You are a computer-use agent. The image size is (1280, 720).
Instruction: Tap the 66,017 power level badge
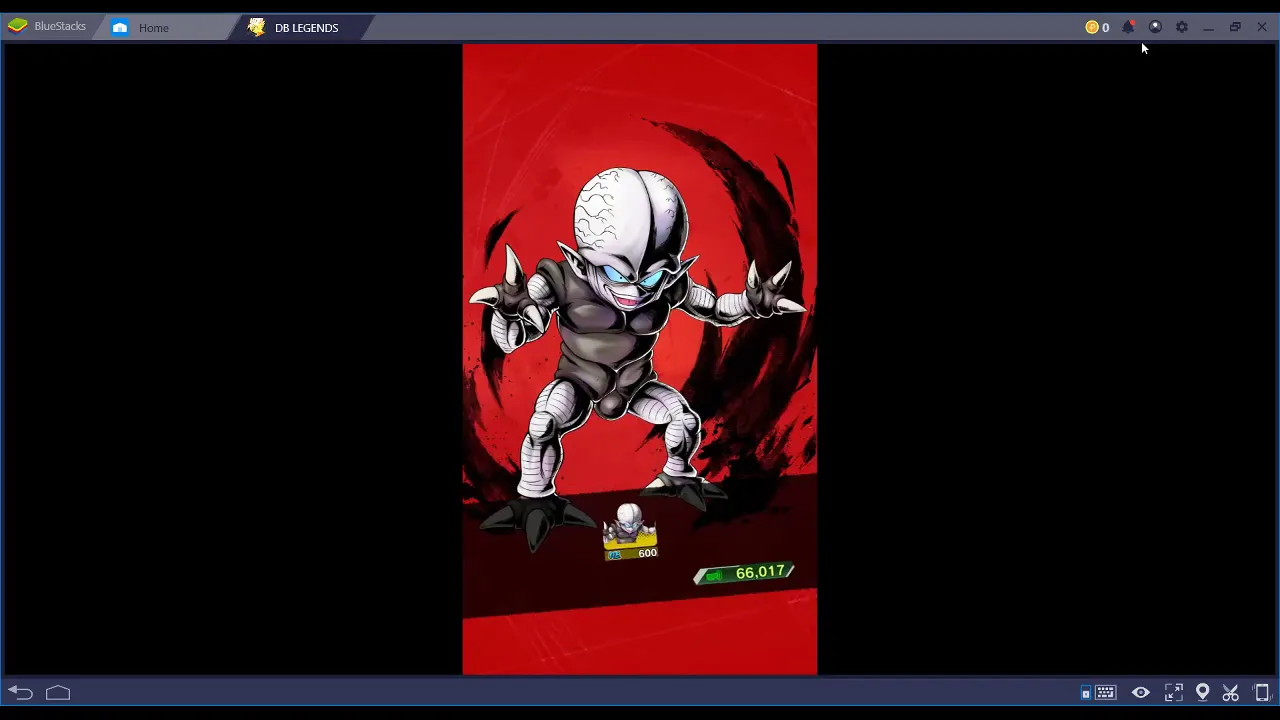pyautogui.click(x=744, y=573)
